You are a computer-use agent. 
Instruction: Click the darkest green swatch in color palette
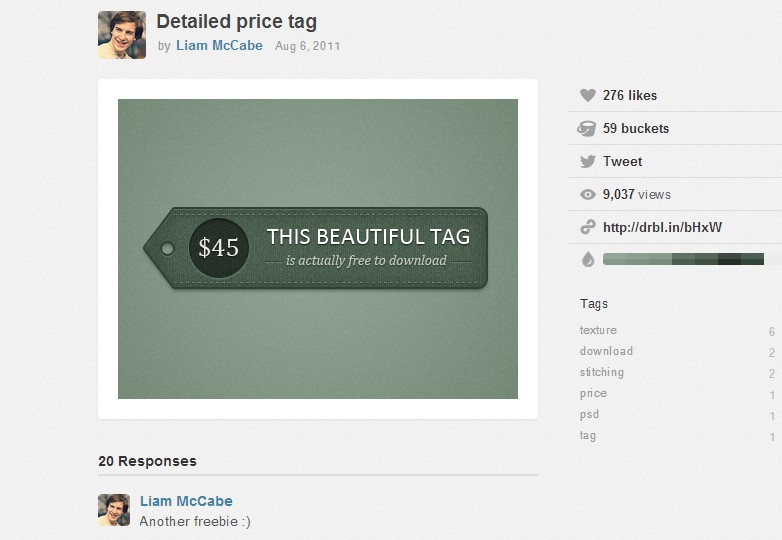[x=728, y=260]
